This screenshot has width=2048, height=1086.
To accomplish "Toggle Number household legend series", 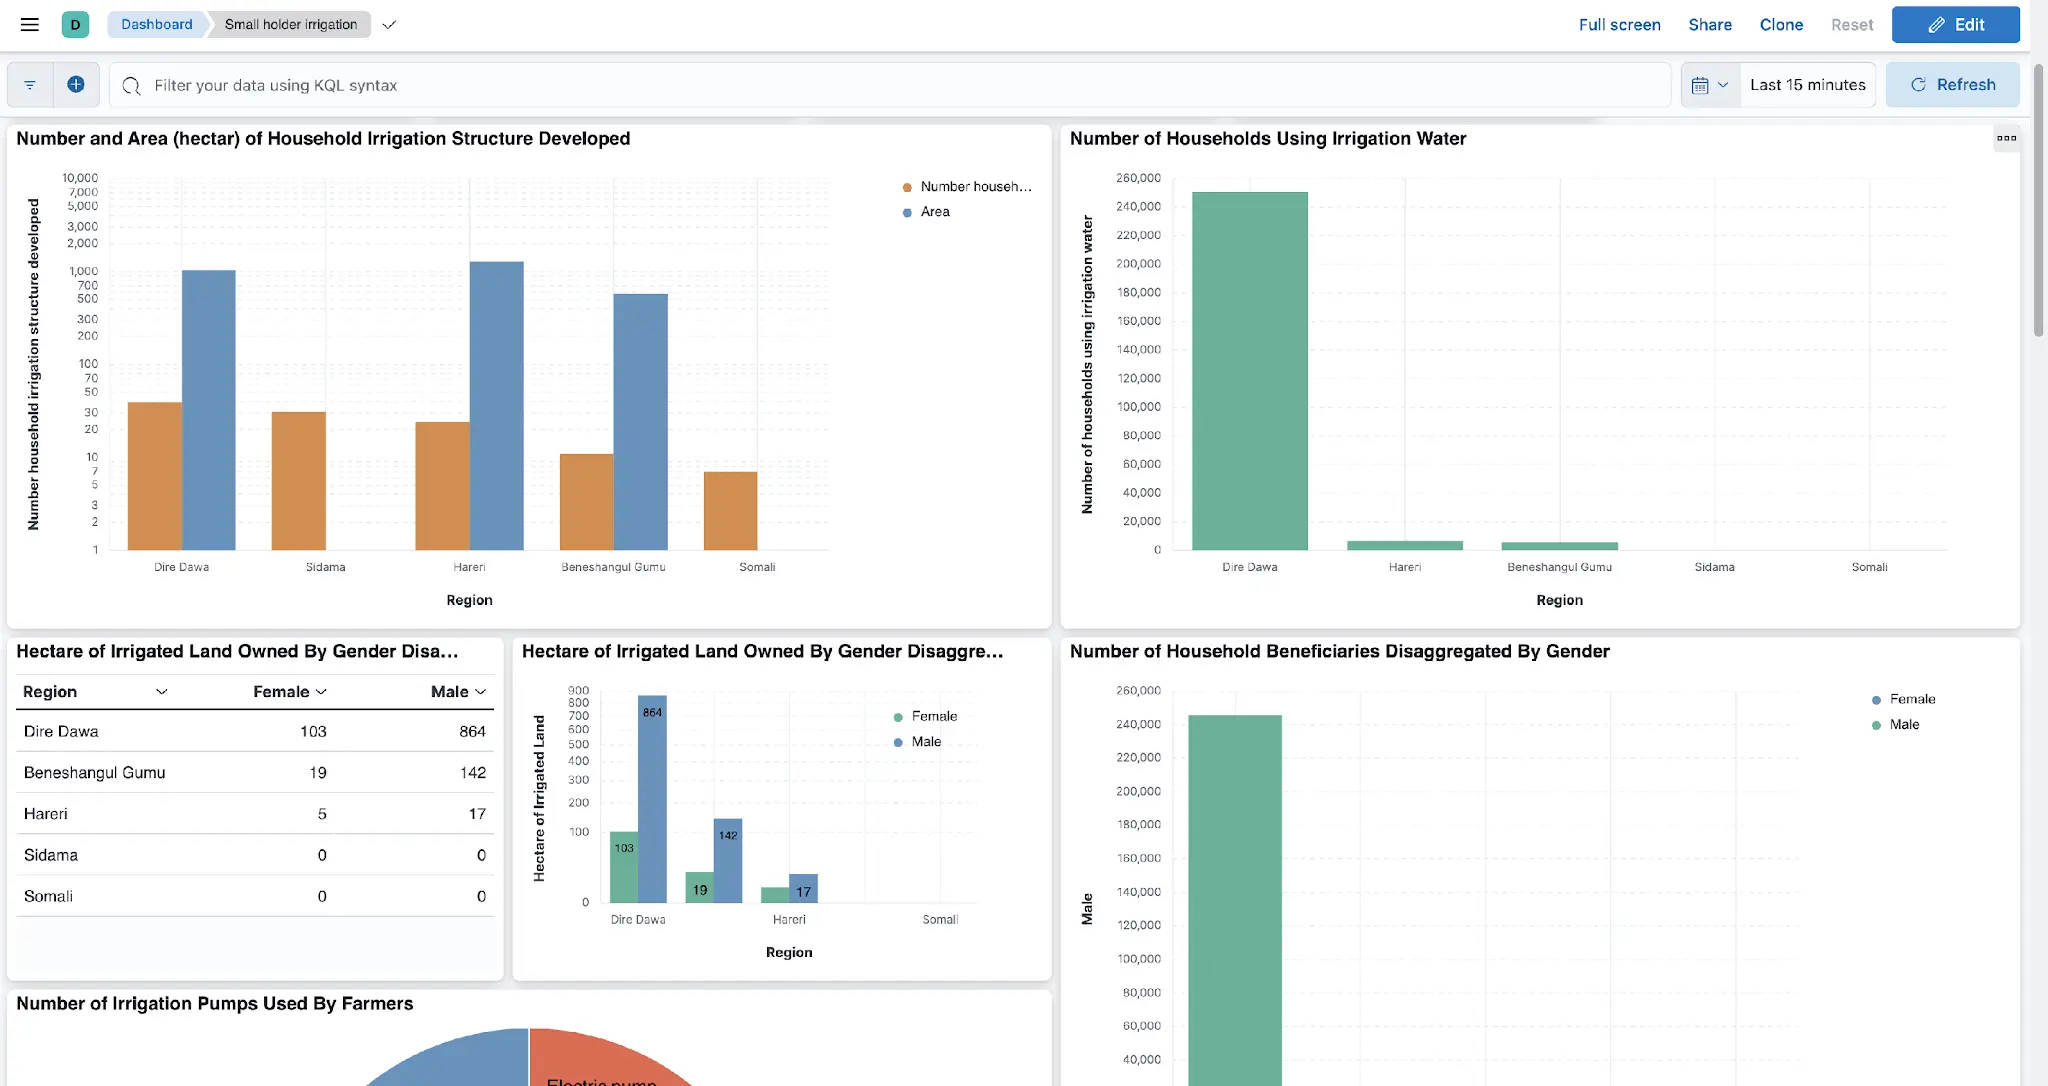I will tap(974, 187).
